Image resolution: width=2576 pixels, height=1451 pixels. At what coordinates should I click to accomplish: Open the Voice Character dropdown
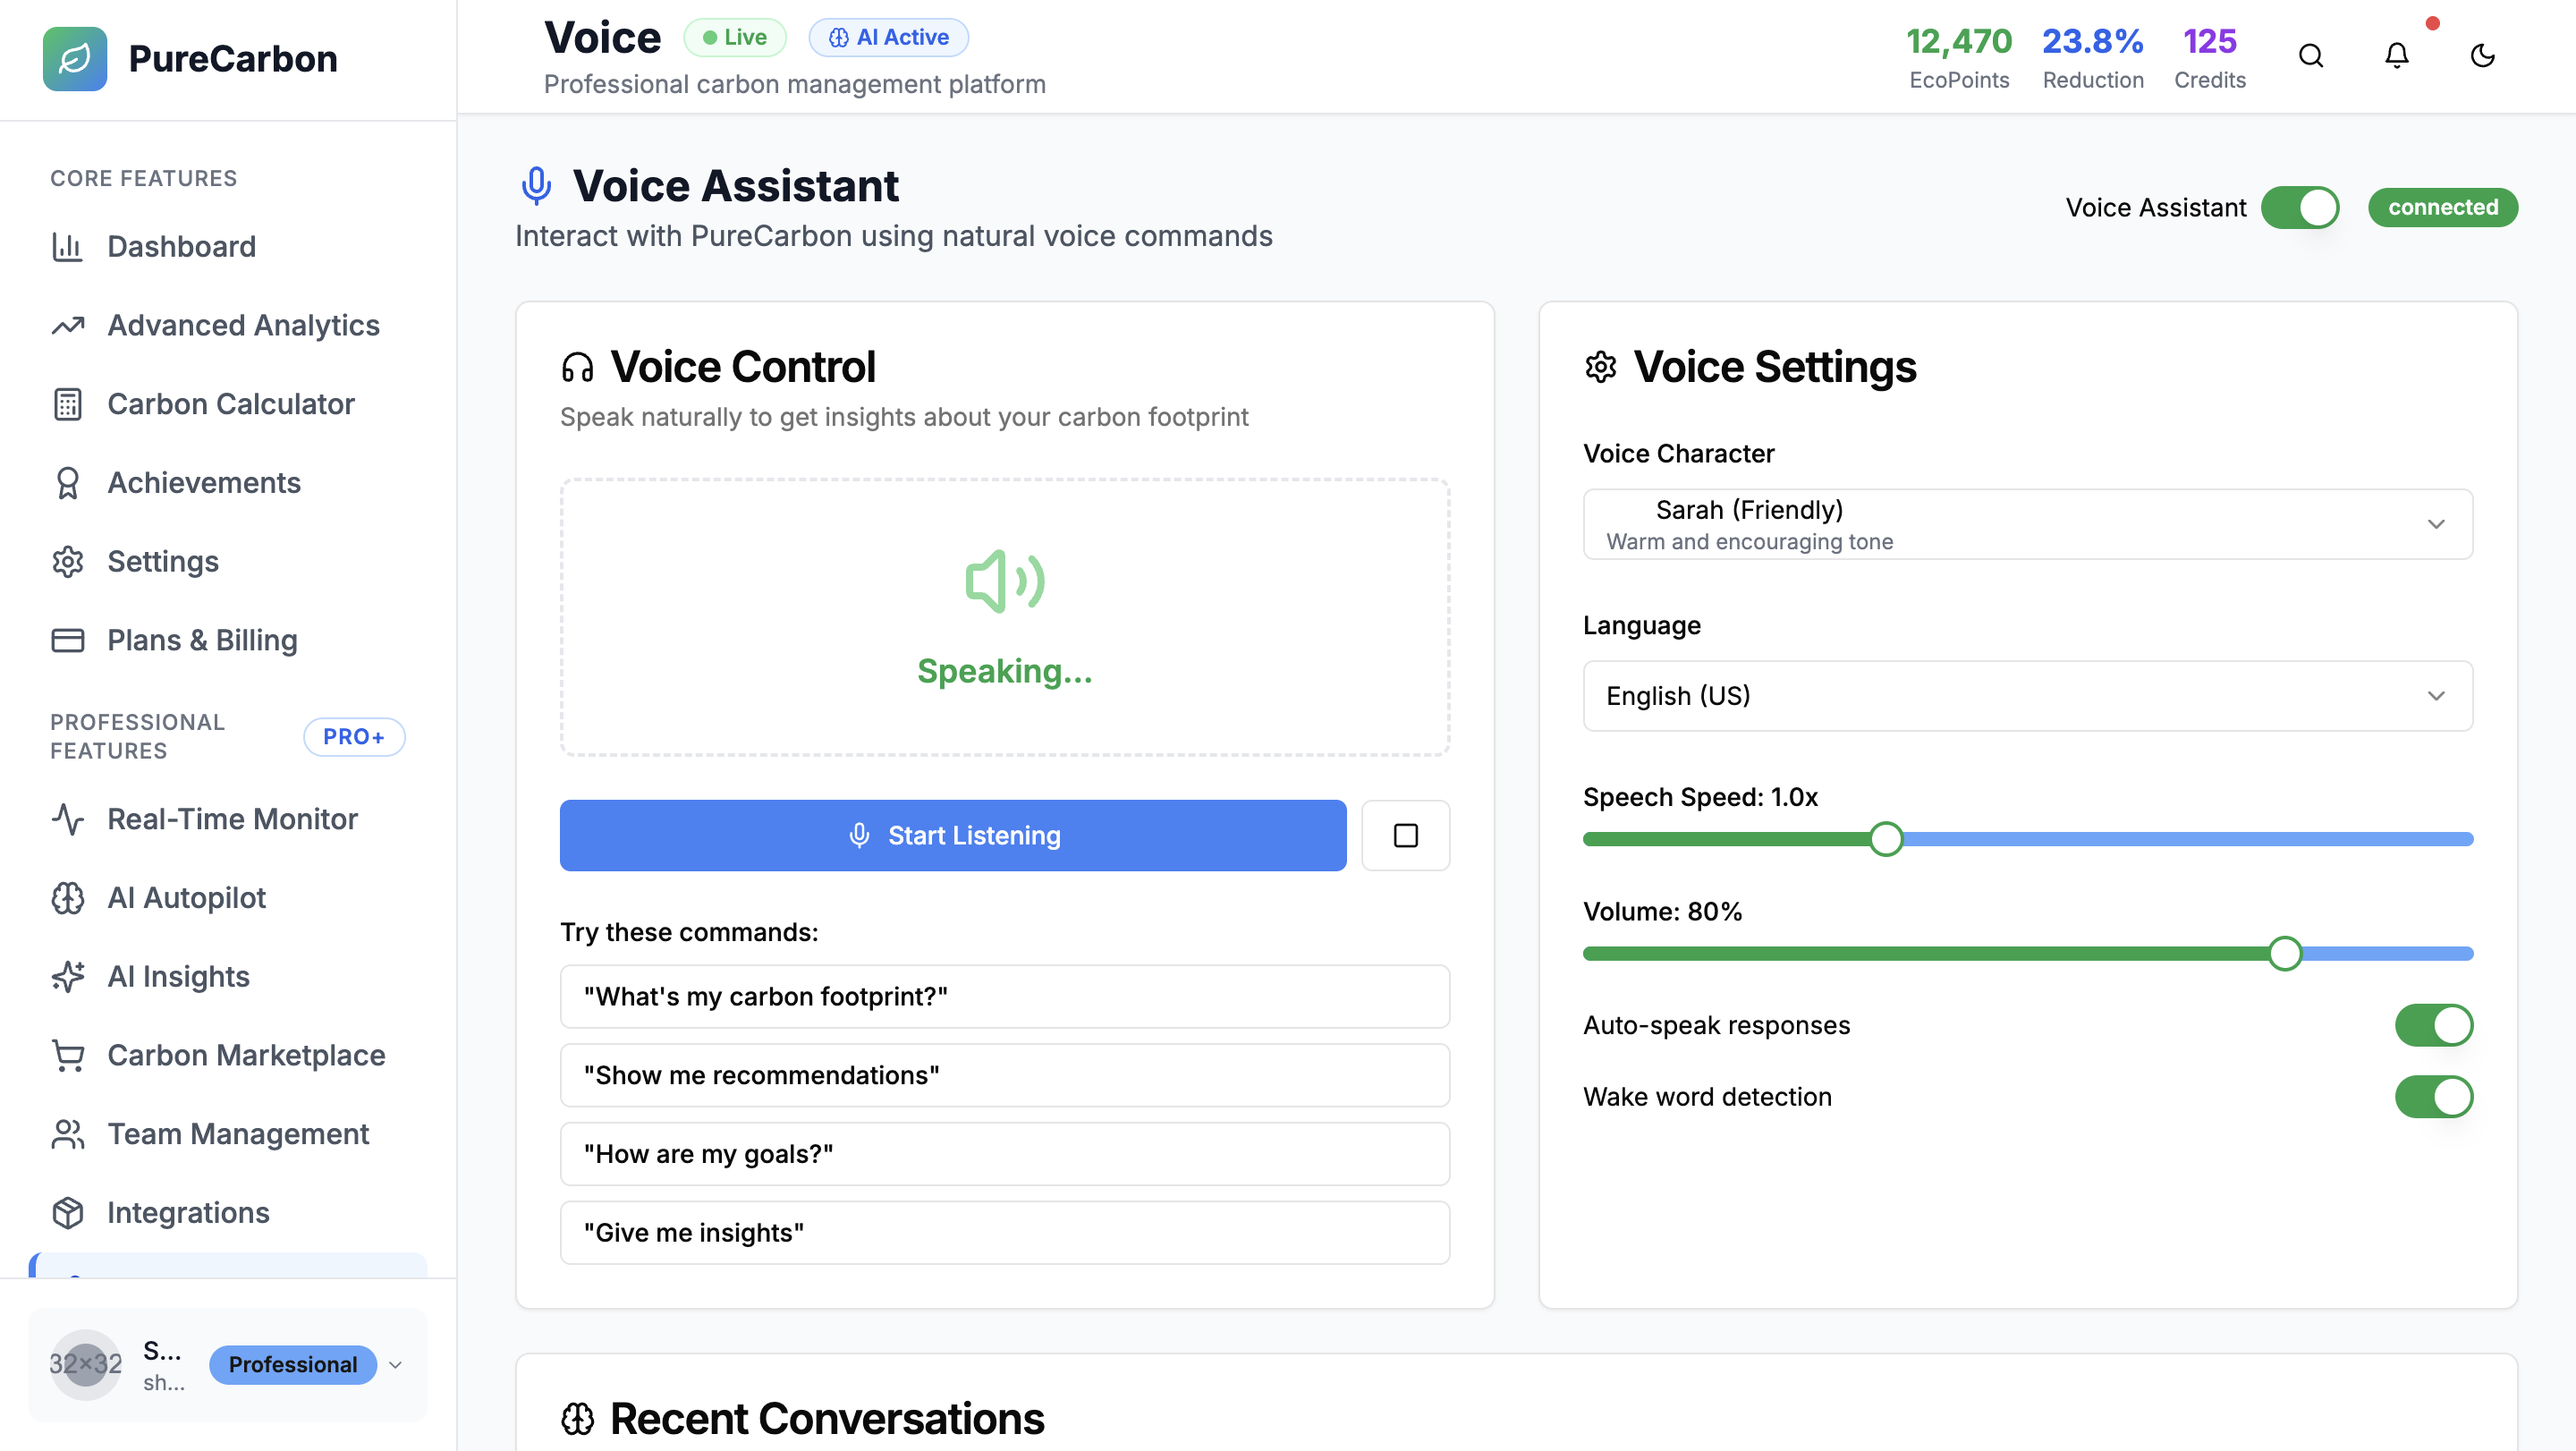click(x=2027, y=524)
